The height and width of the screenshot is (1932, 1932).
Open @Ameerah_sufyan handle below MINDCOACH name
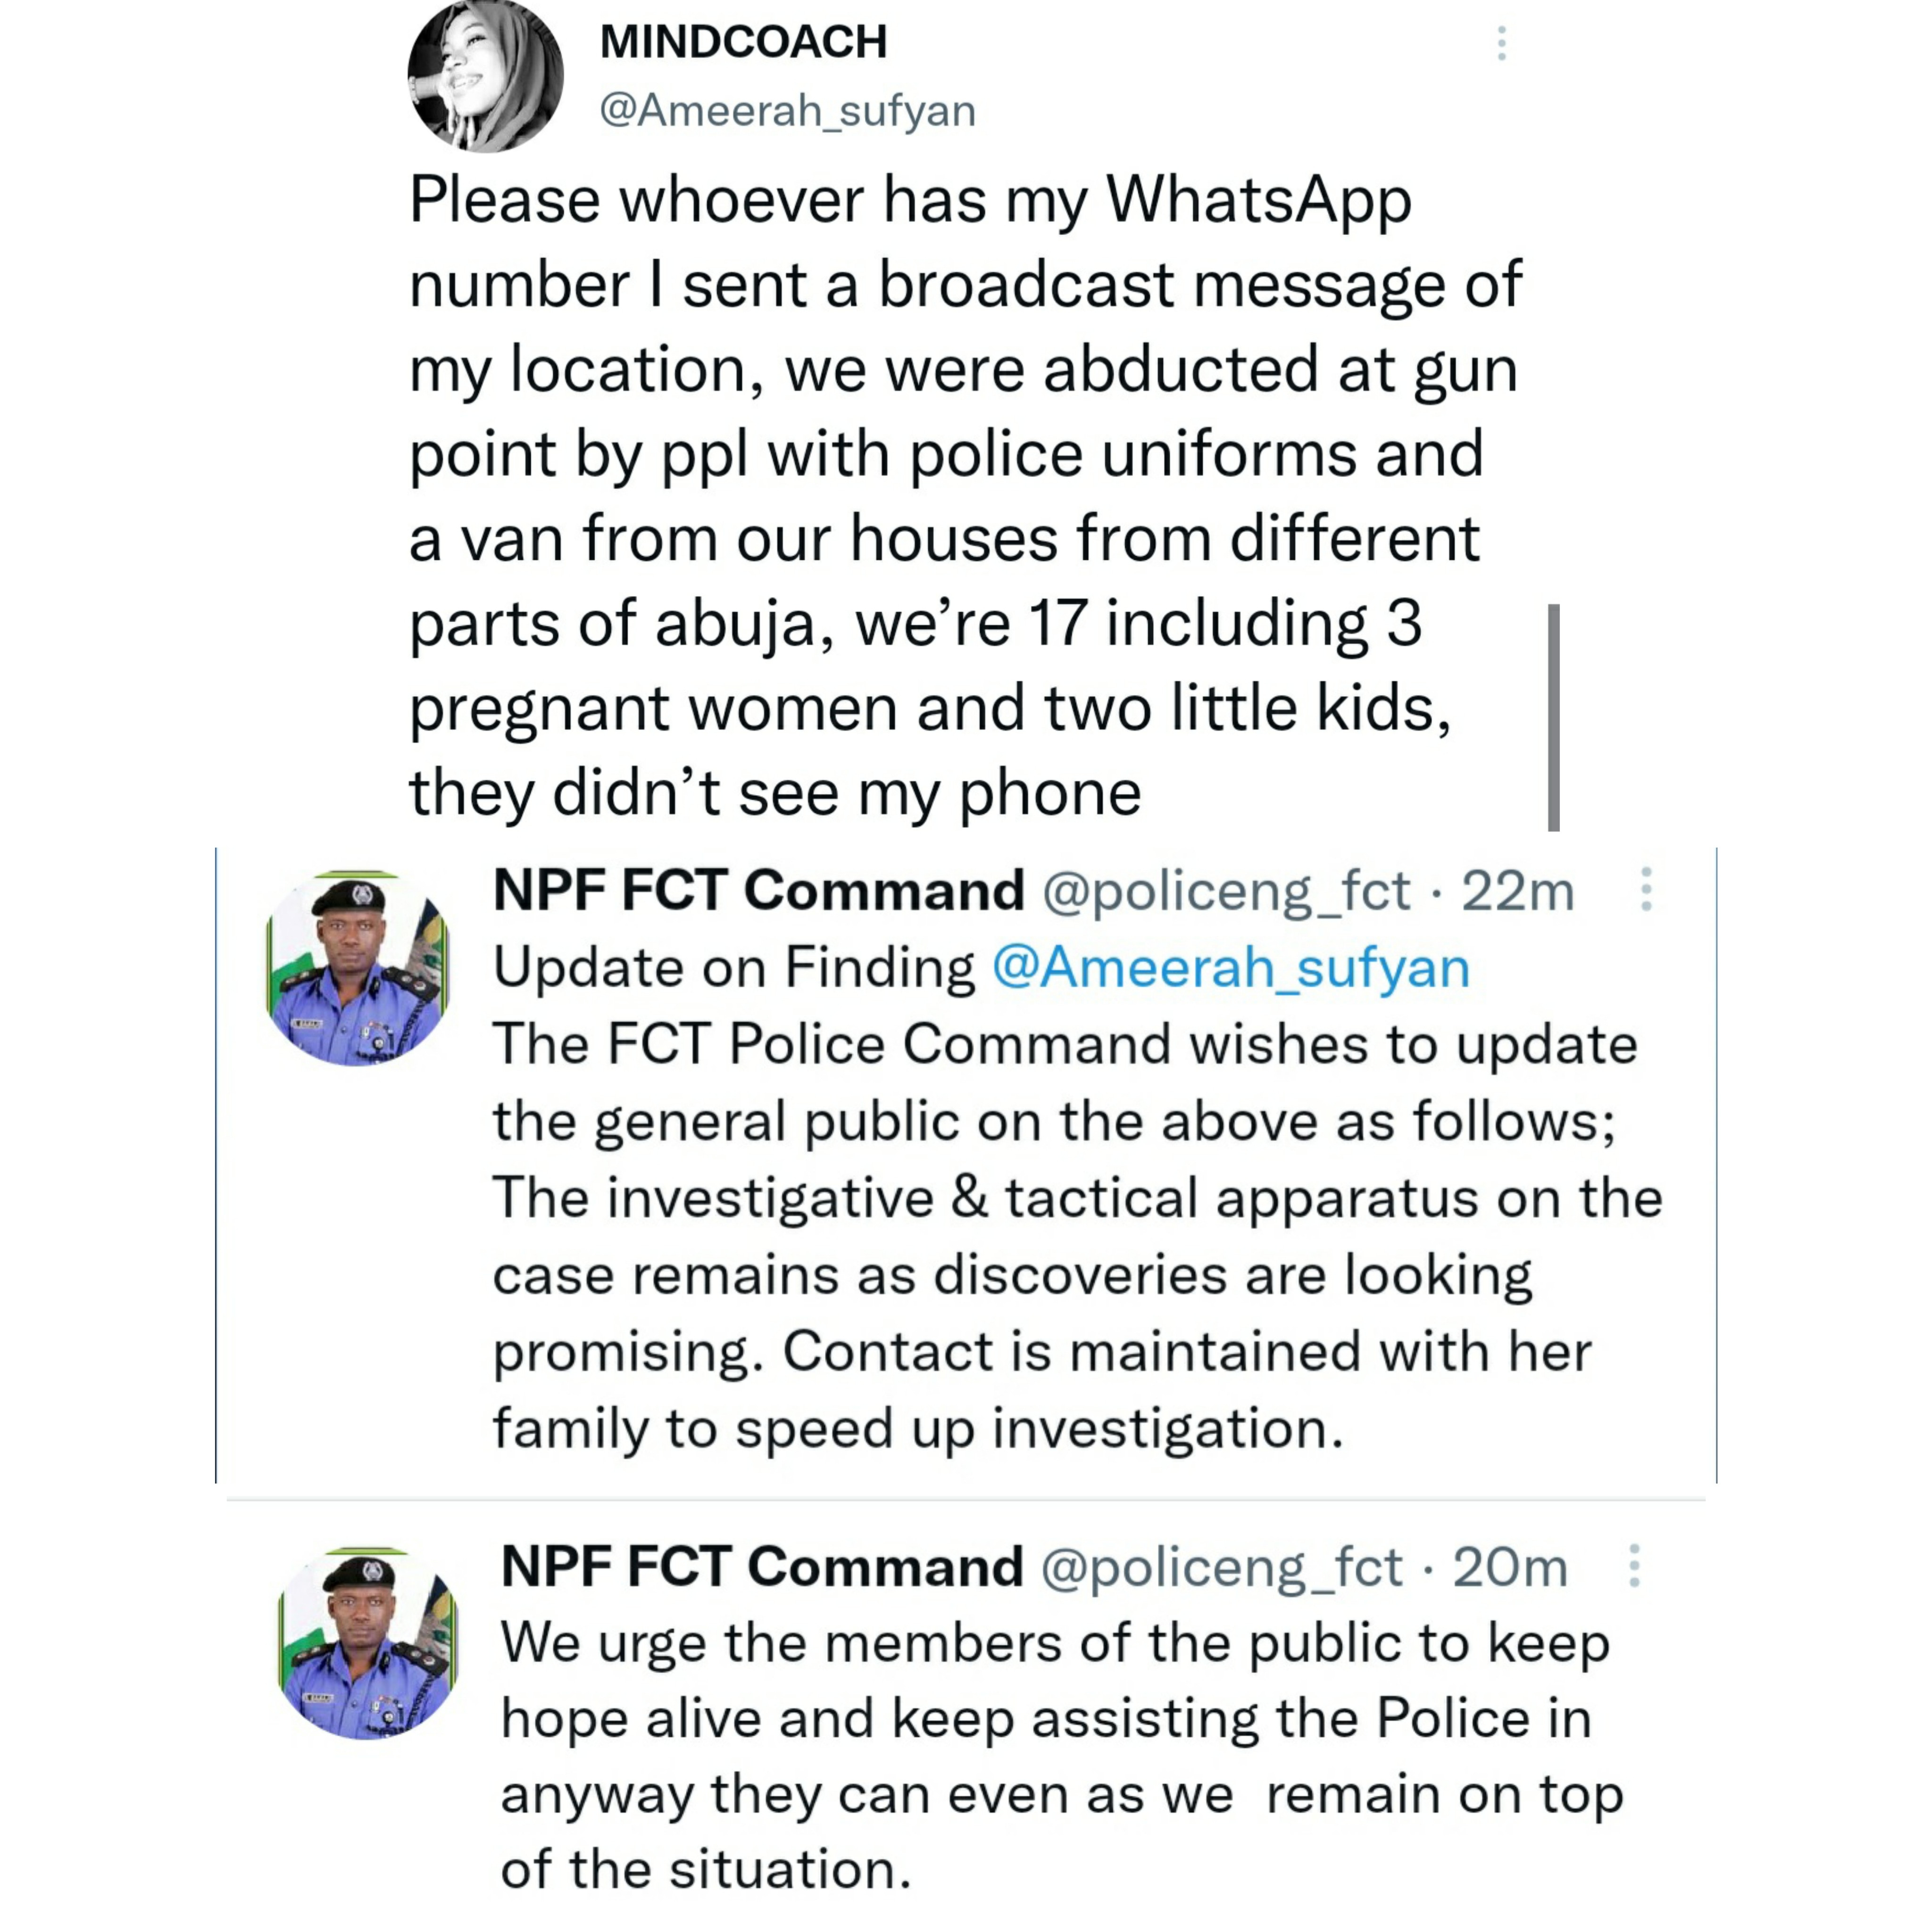pos(787,110)
